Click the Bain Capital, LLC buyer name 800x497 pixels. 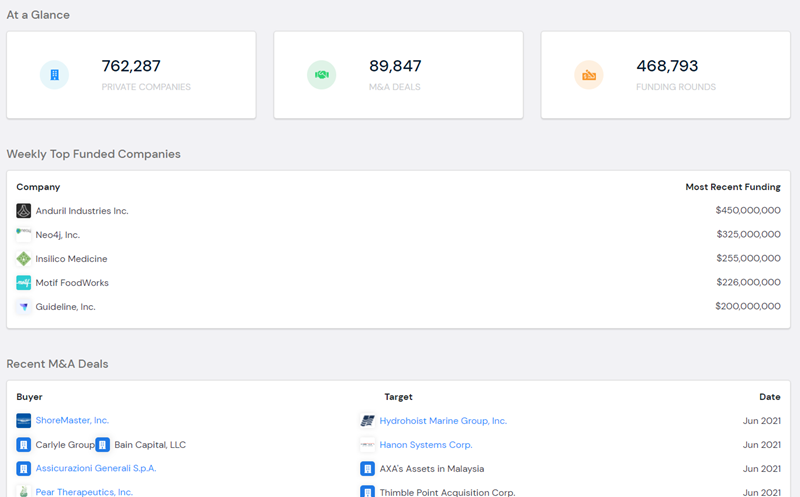[150, 445]
